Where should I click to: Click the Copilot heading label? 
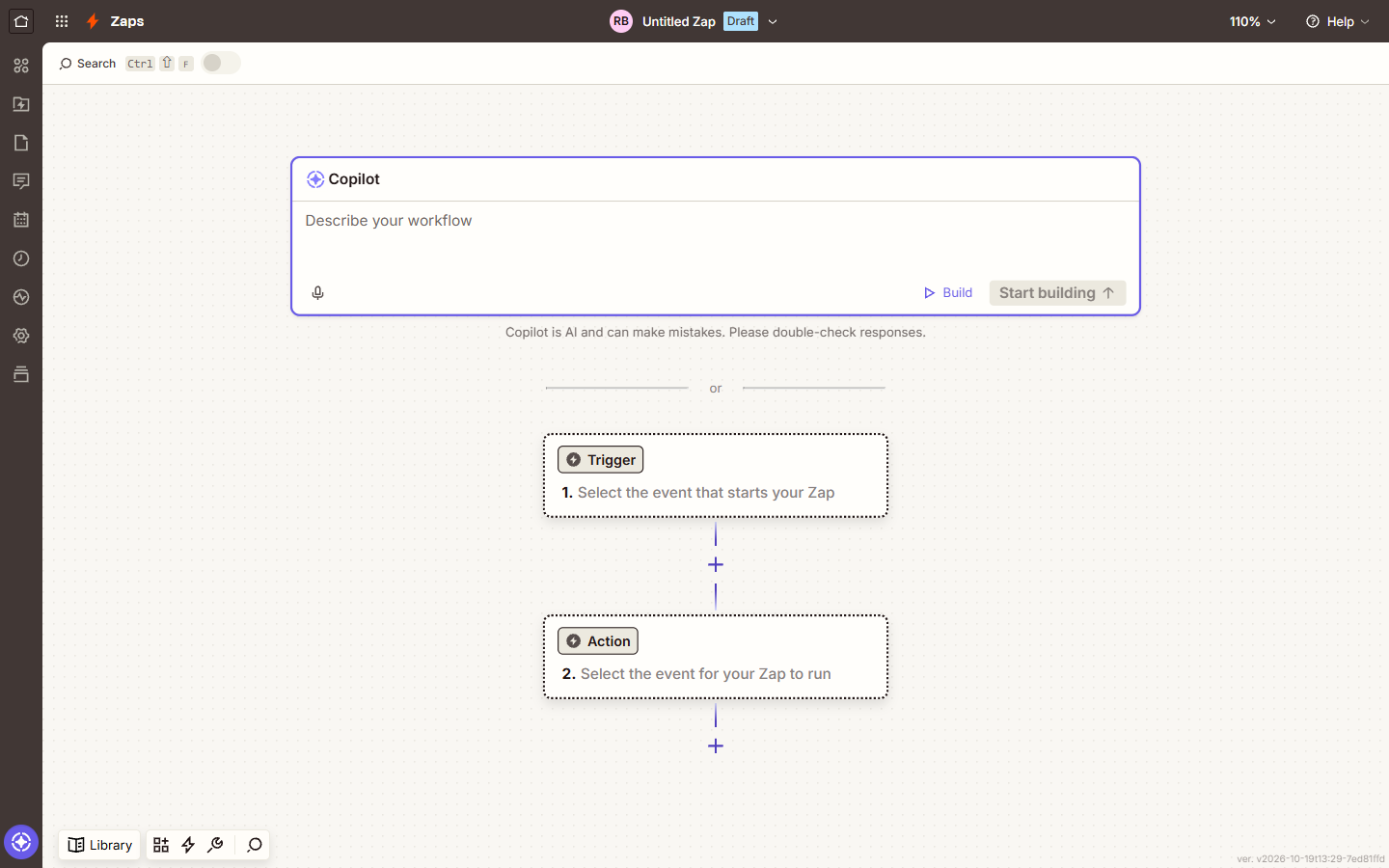[354, 179]
